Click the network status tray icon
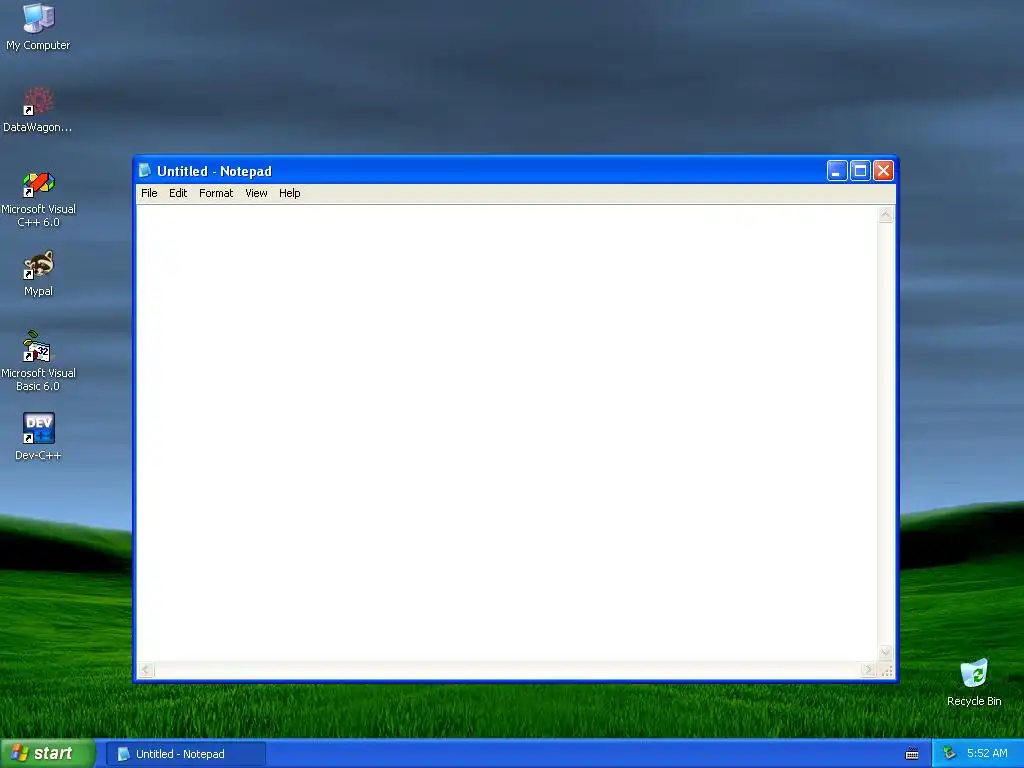1024x768 pixels. click(949, 754)
